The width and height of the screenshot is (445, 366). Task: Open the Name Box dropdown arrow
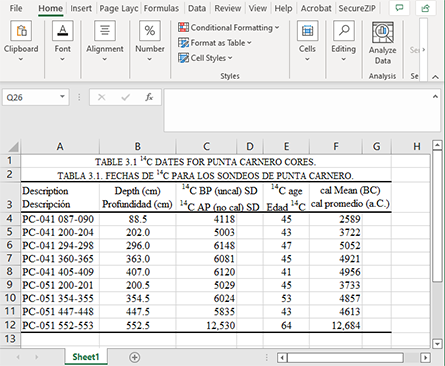[x=62, y=97]
